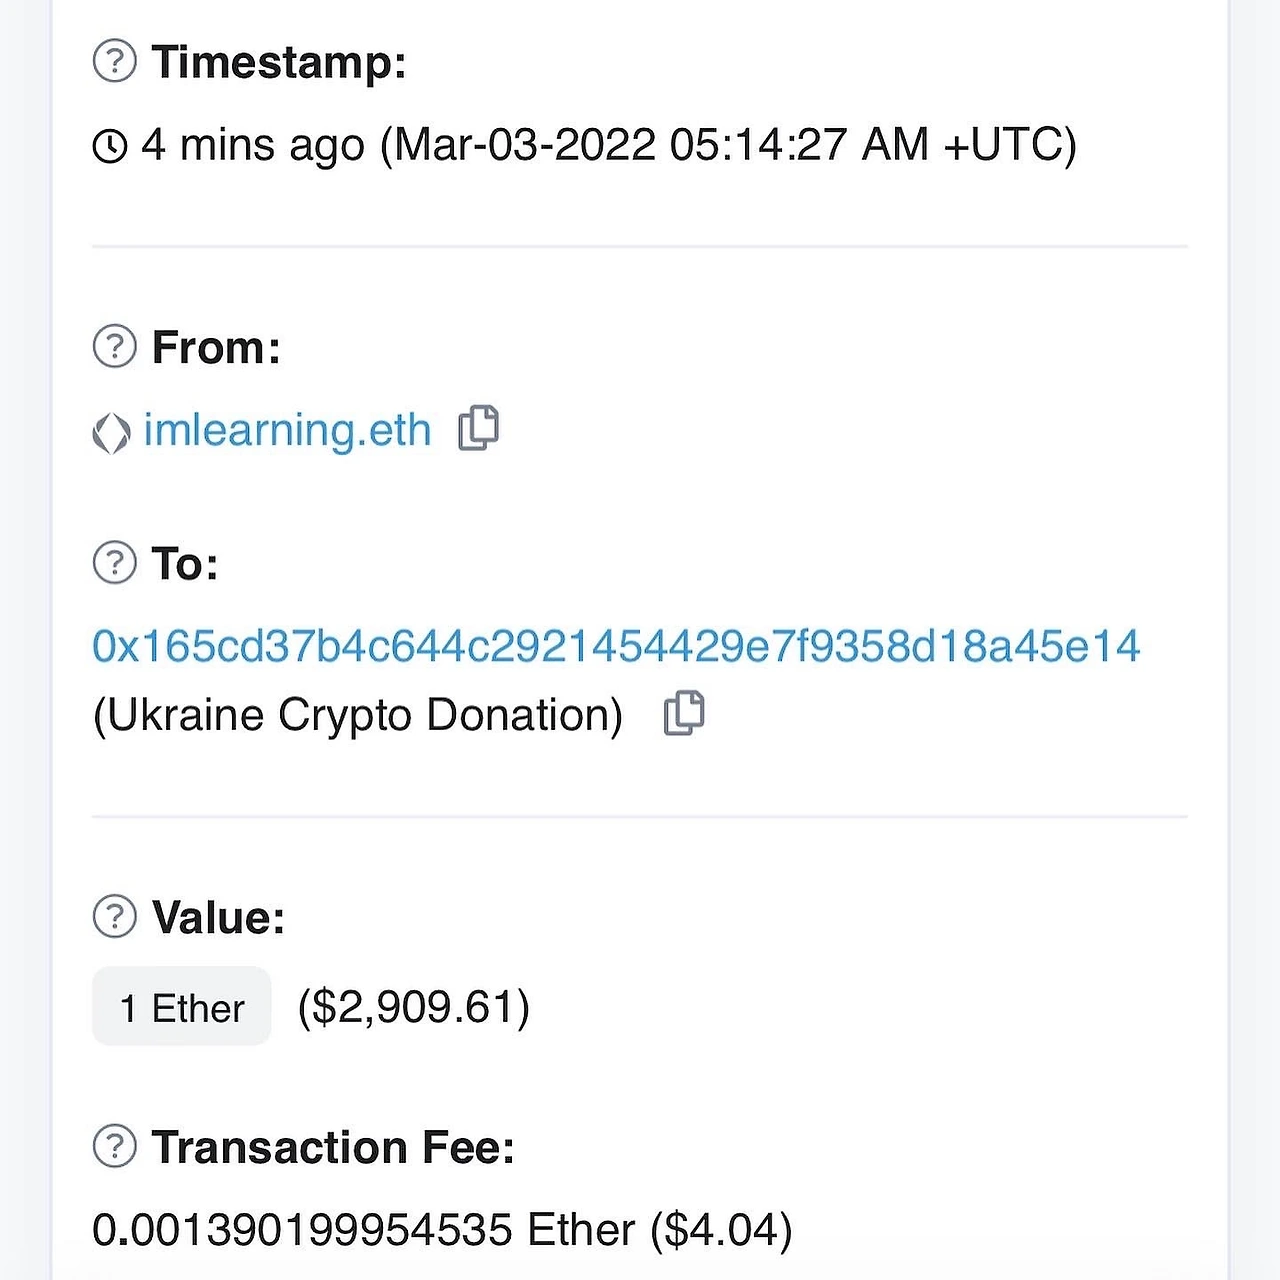Click the help icon beside Value
Viewport: 1280px width, 1280px height.
pos(115,916)
